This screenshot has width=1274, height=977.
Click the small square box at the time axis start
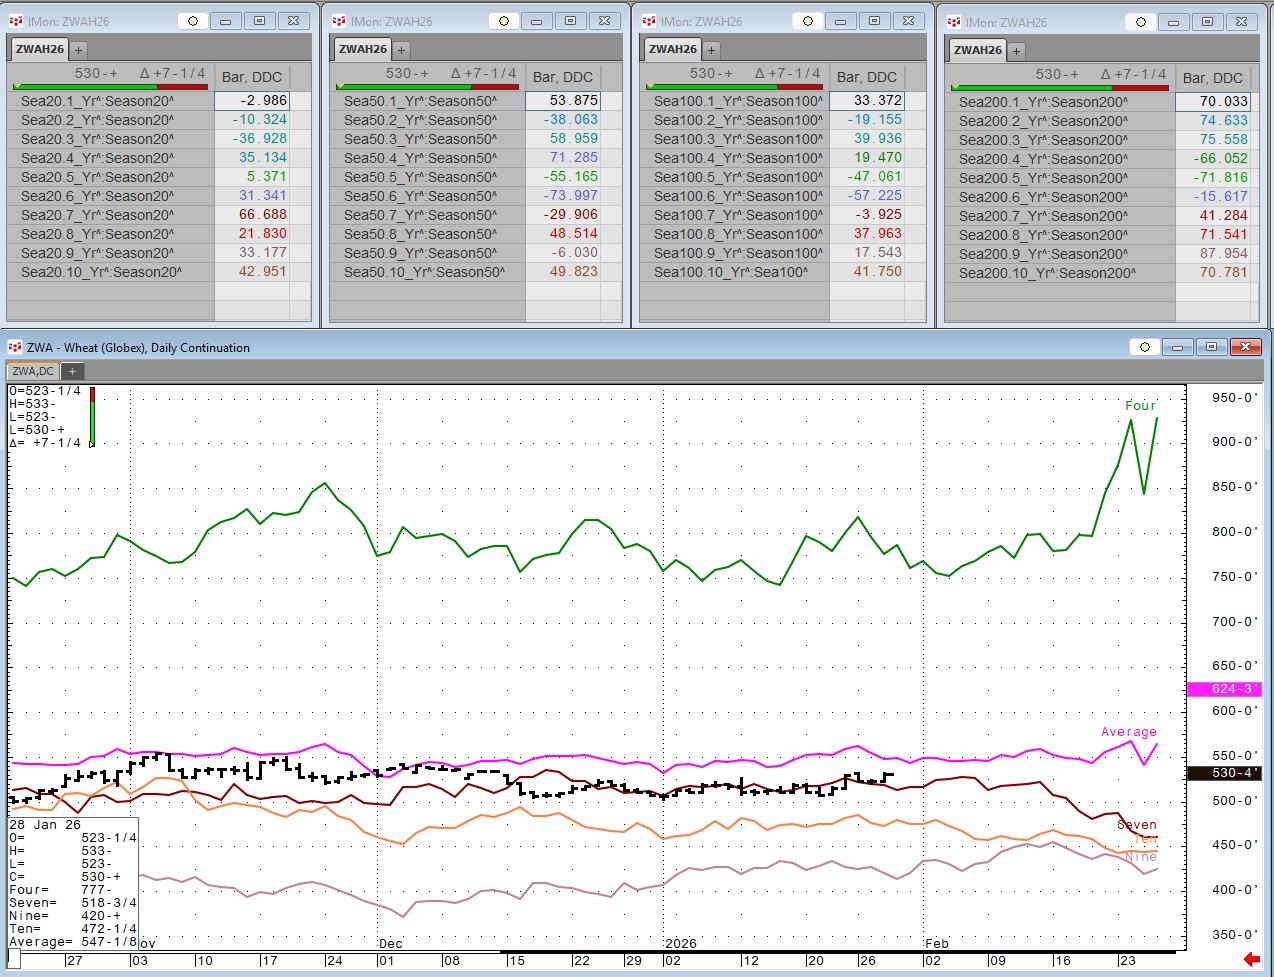pos(14,960)
